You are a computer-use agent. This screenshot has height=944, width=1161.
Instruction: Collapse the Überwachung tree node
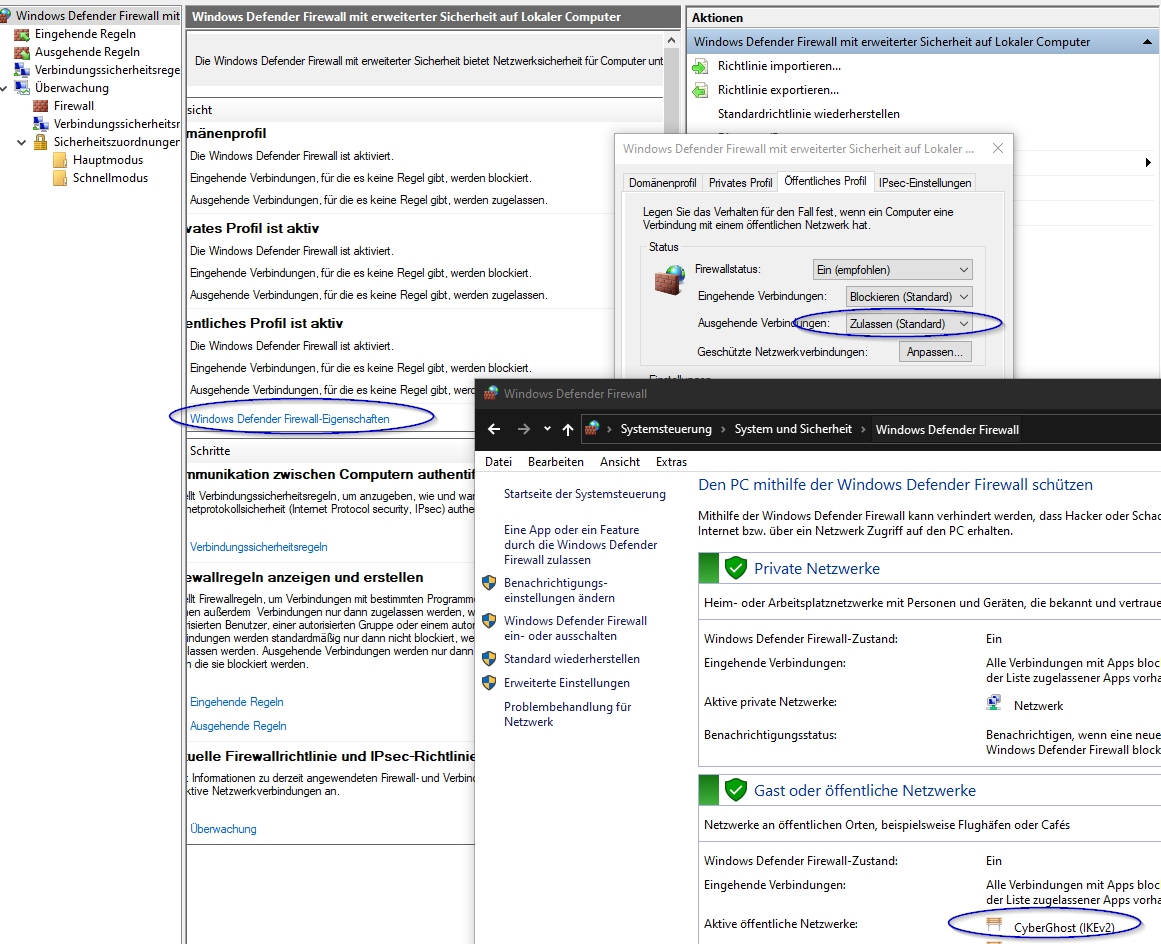click(x=5, y=88)
